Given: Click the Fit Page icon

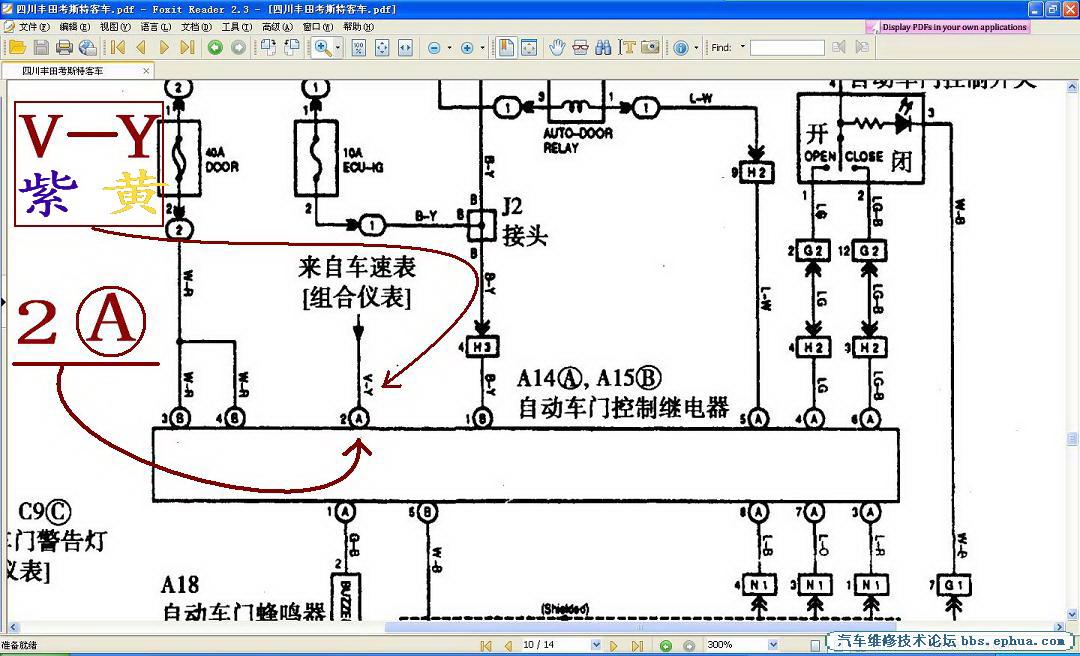Looking at the screenshot, I should click(x=382, y=48).
